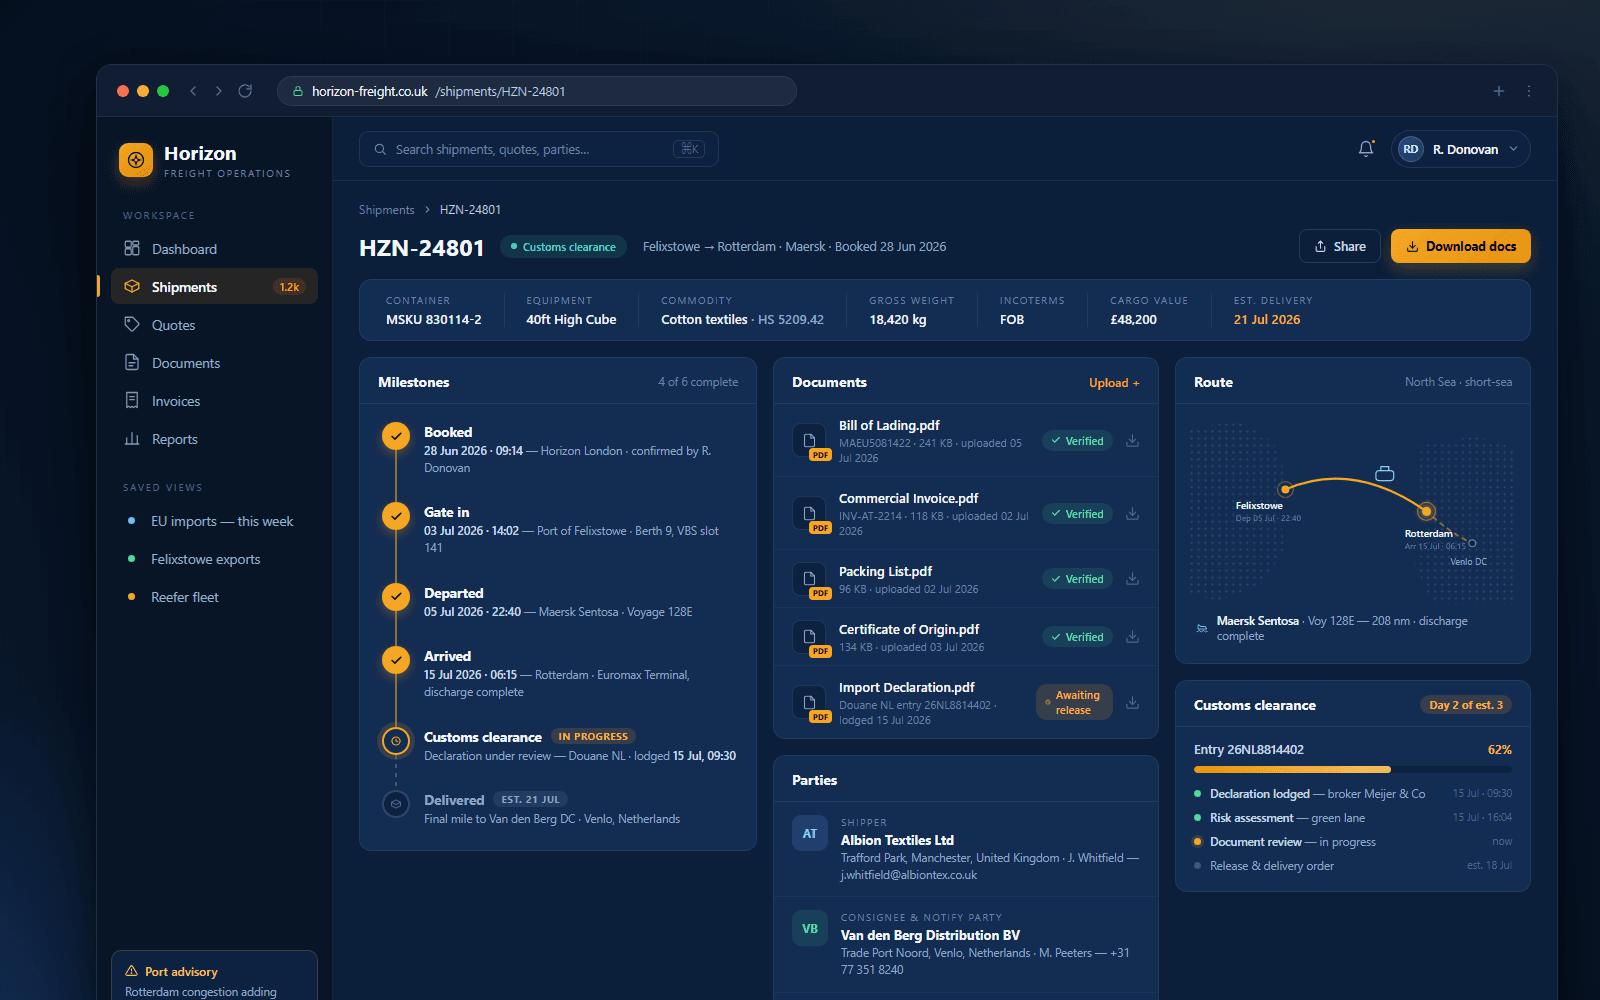Open Commercial Invoice PDF file icon

pyautogui.click(x=810, y=514)
